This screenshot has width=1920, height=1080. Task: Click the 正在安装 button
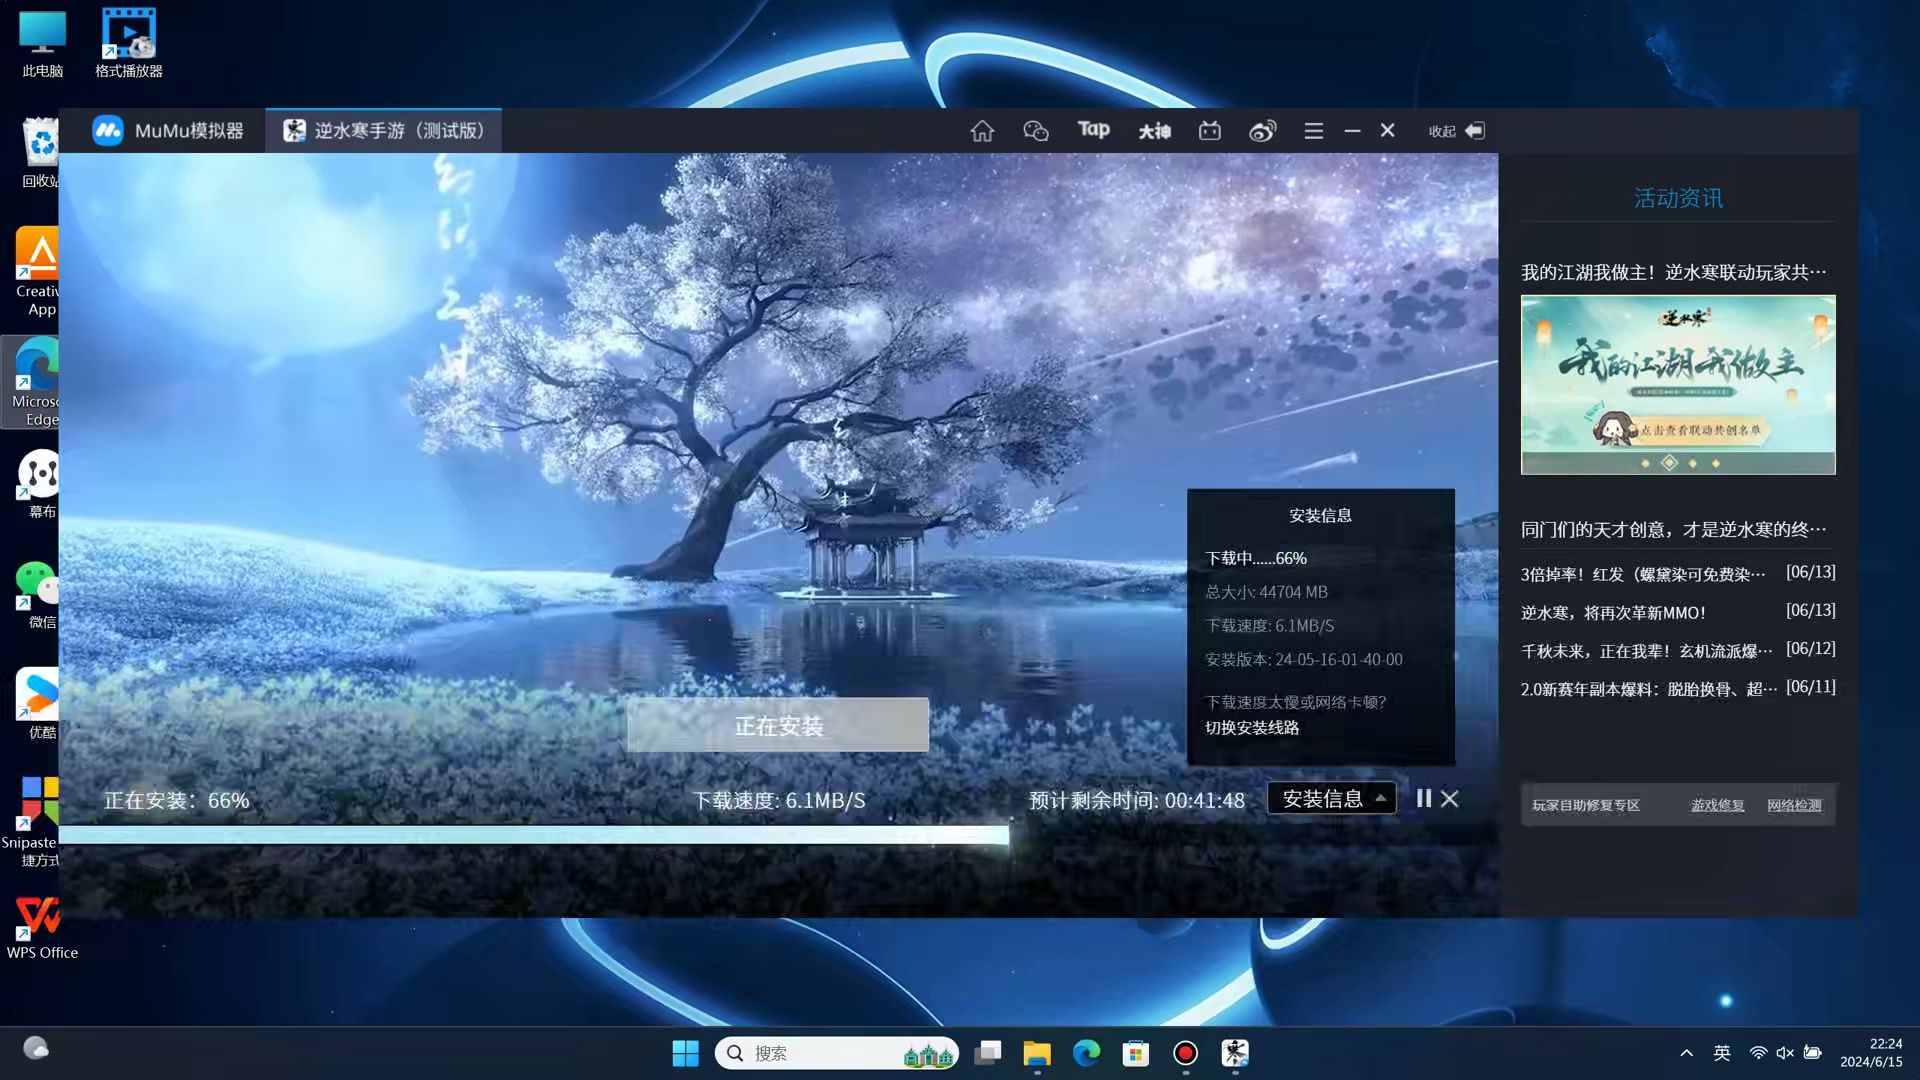click(778, 725)
